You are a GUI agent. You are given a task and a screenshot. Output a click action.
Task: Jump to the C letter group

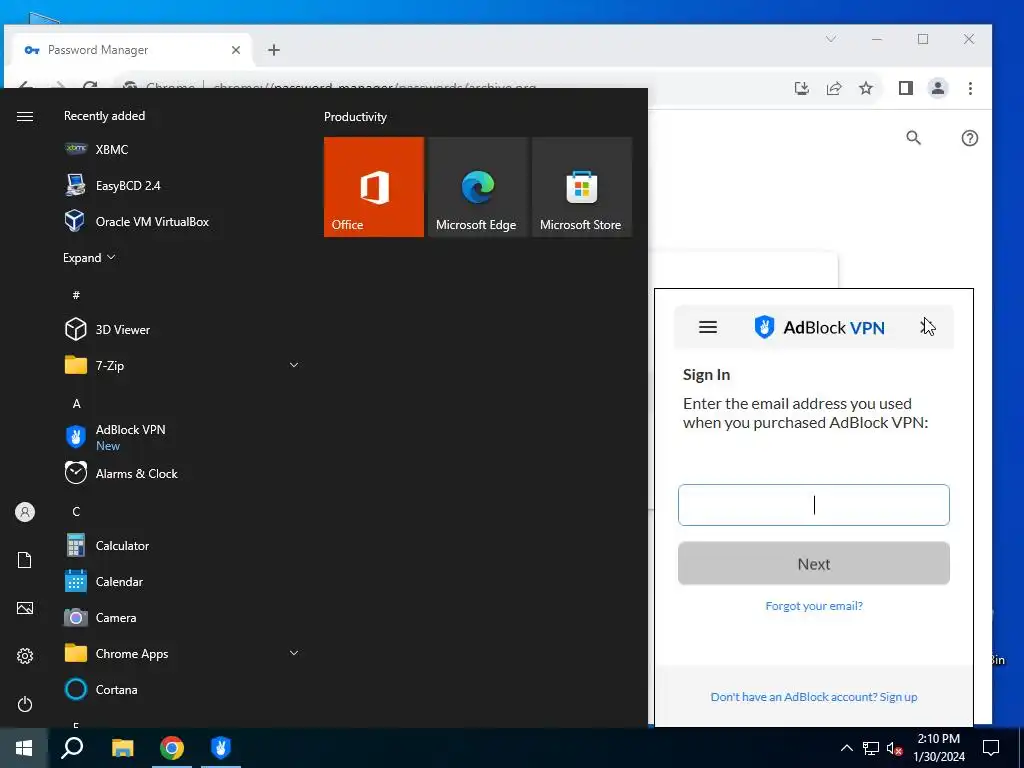[x=76, y=511]
